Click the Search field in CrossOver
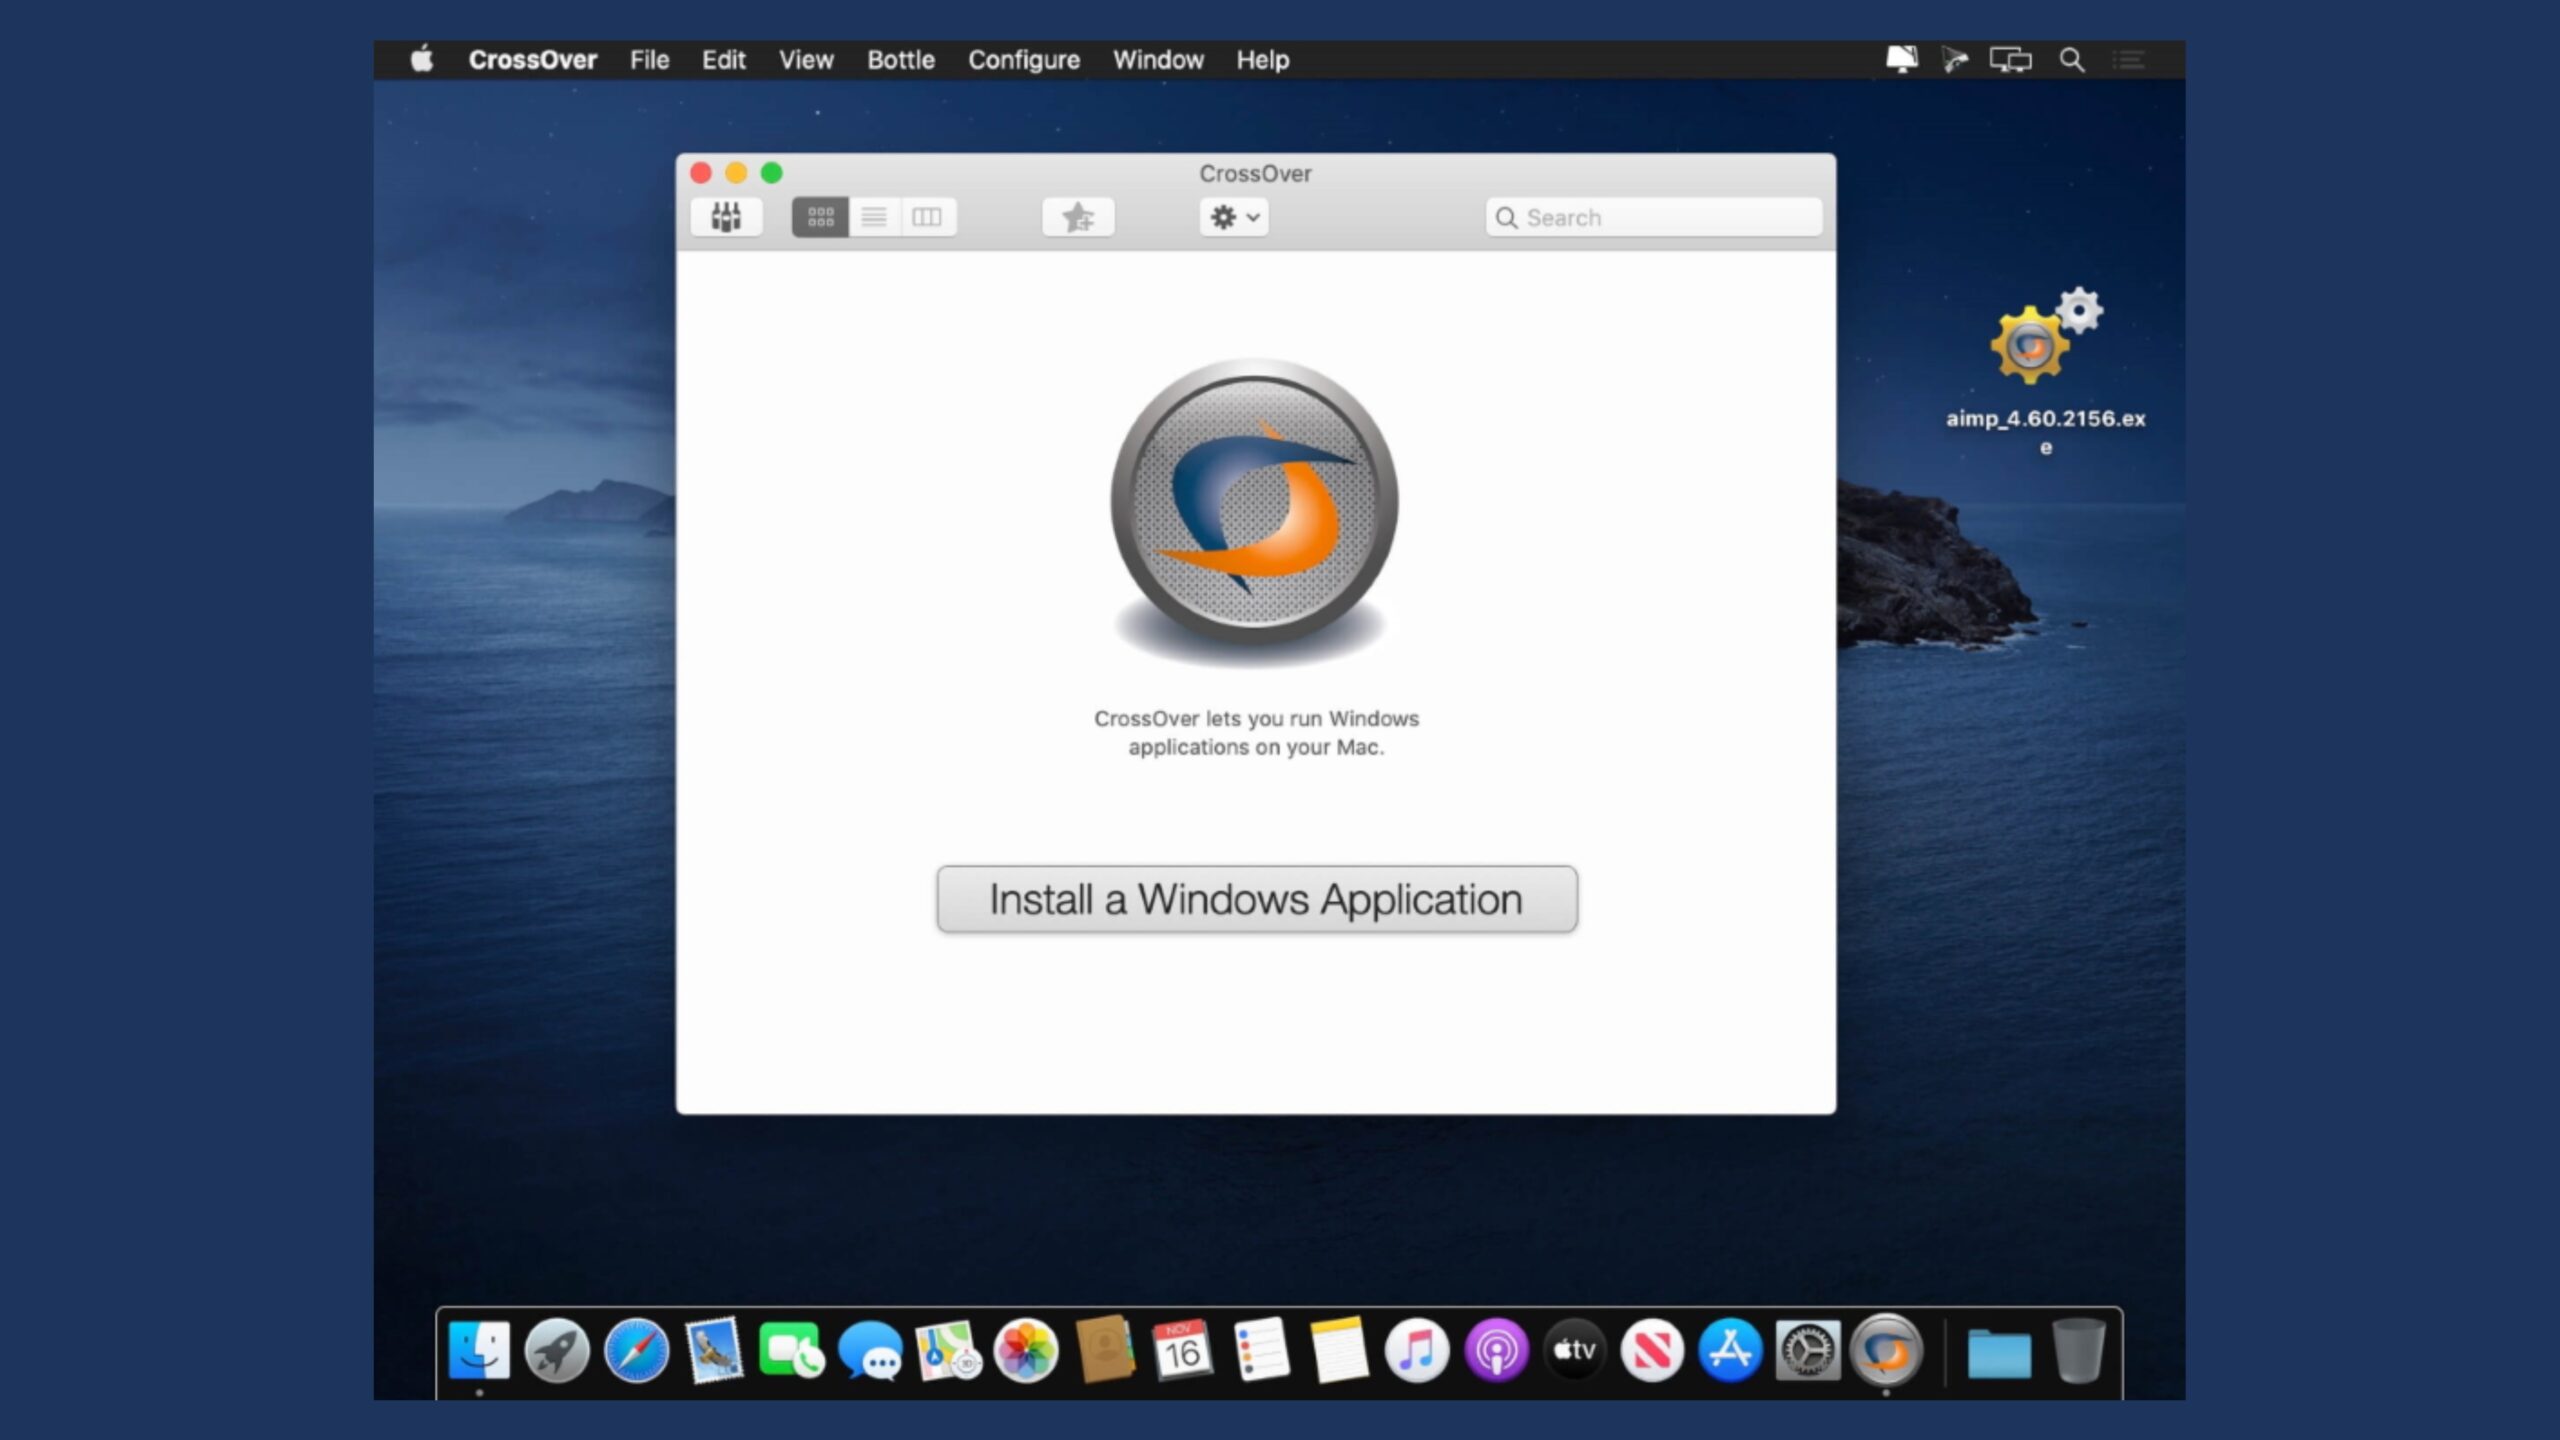The image size is (2560, 1440). 1654,218
